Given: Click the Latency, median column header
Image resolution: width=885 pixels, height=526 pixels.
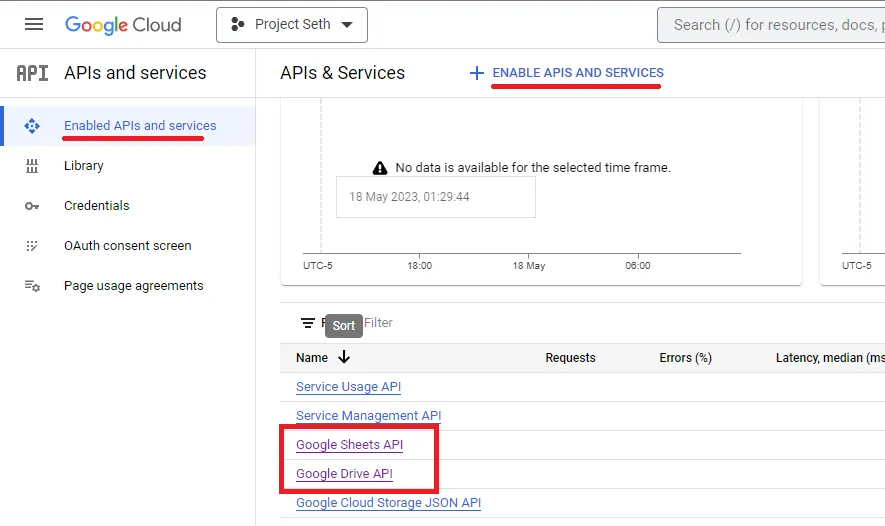Looking at the screenshot, I should (830, 358).
